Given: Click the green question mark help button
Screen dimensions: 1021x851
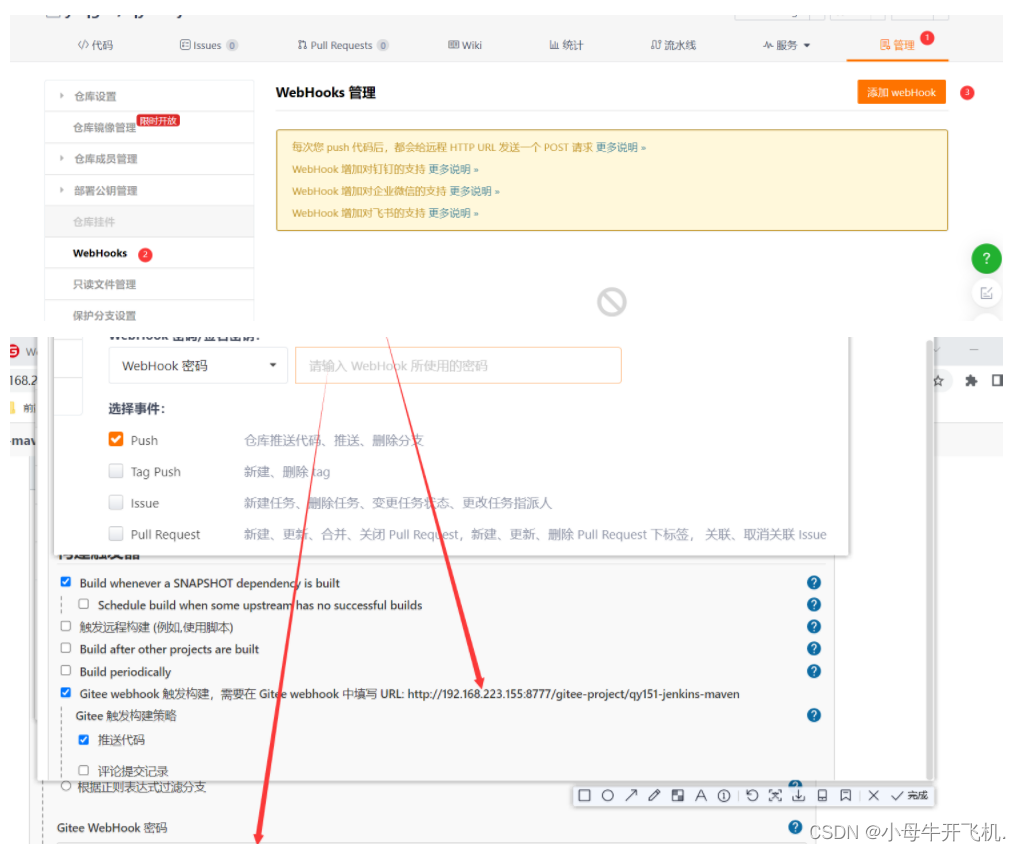Looking at the screenshot, I should click(x=986, y=258).
